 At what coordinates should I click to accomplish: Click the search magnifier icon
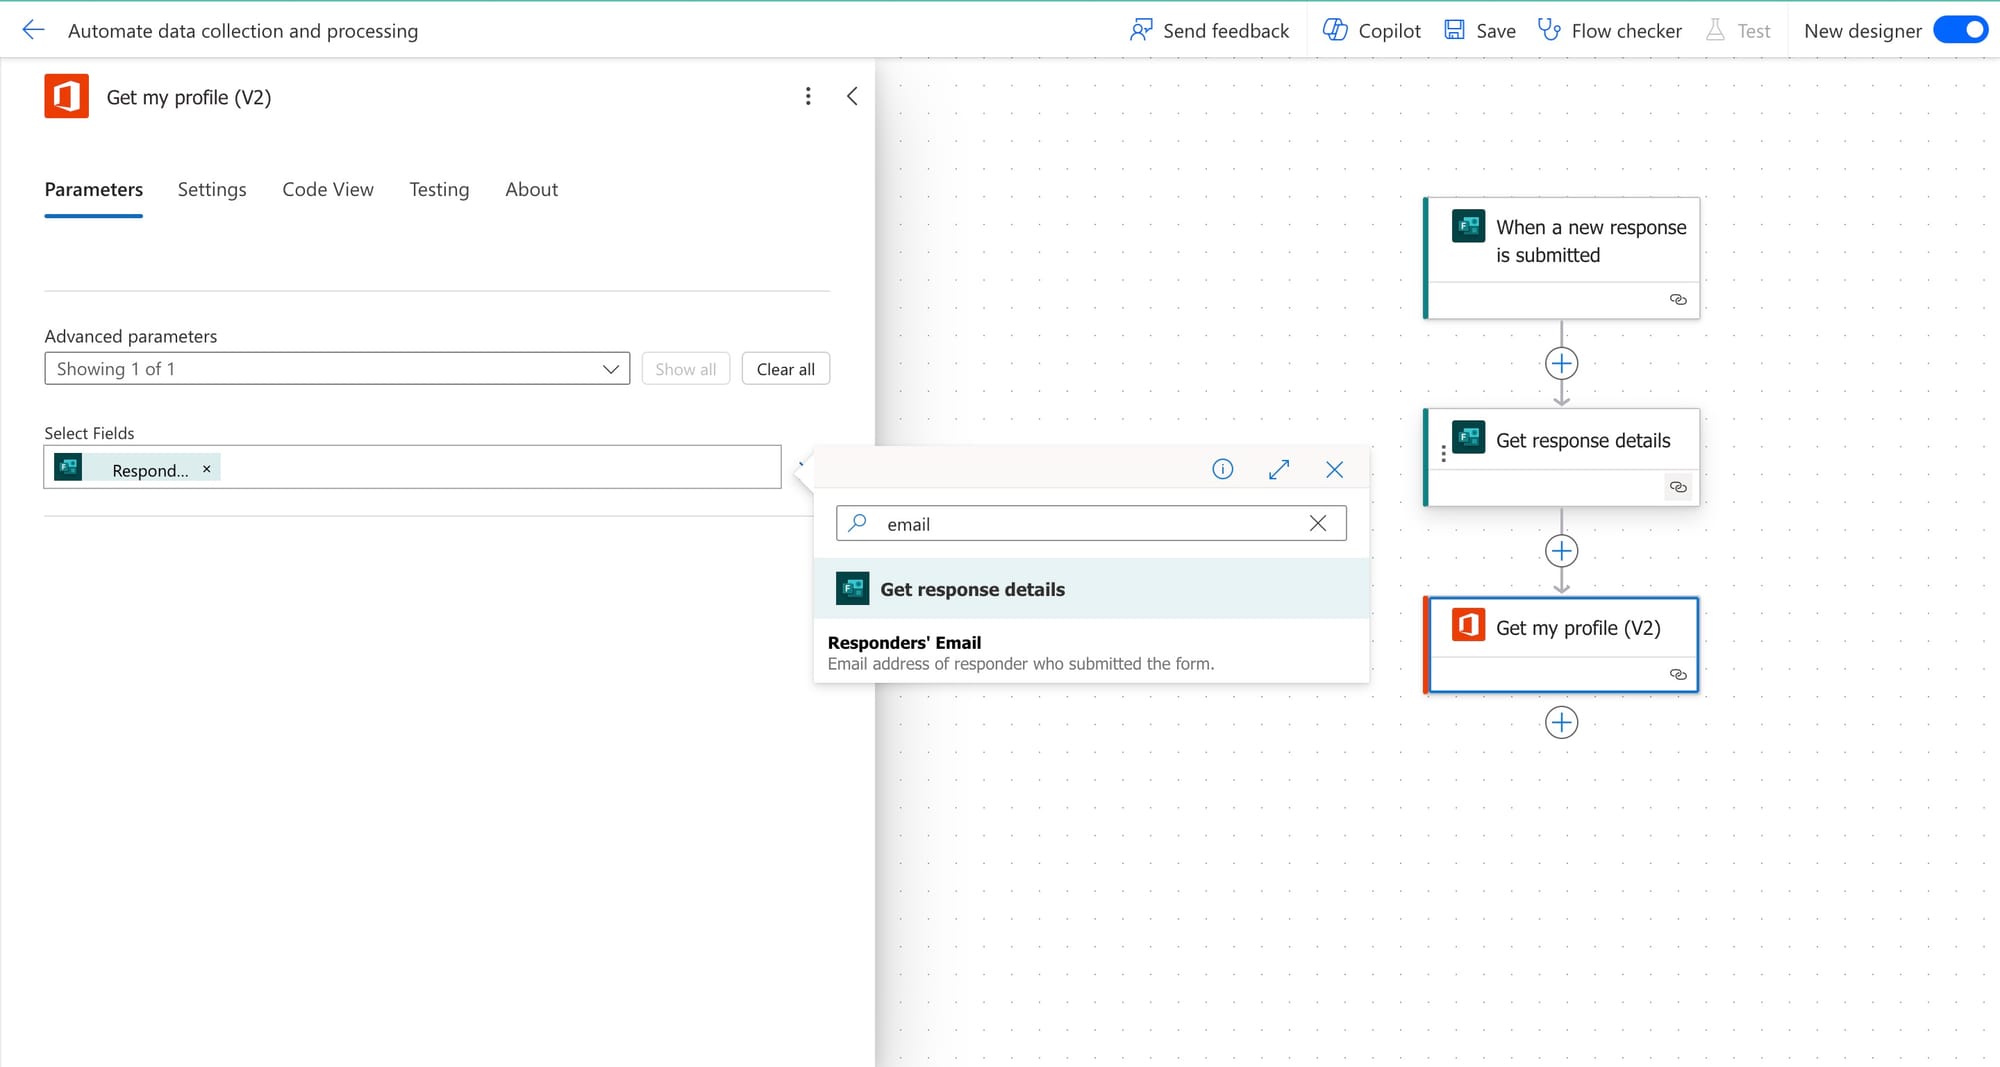point(858,522)
